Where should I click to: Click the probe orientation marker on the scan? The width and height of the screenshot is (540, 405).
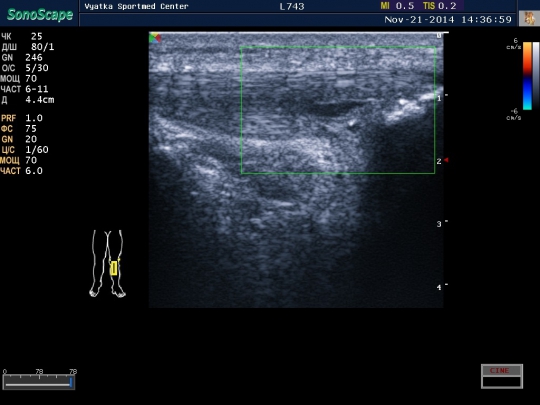(x=155, y=38)
